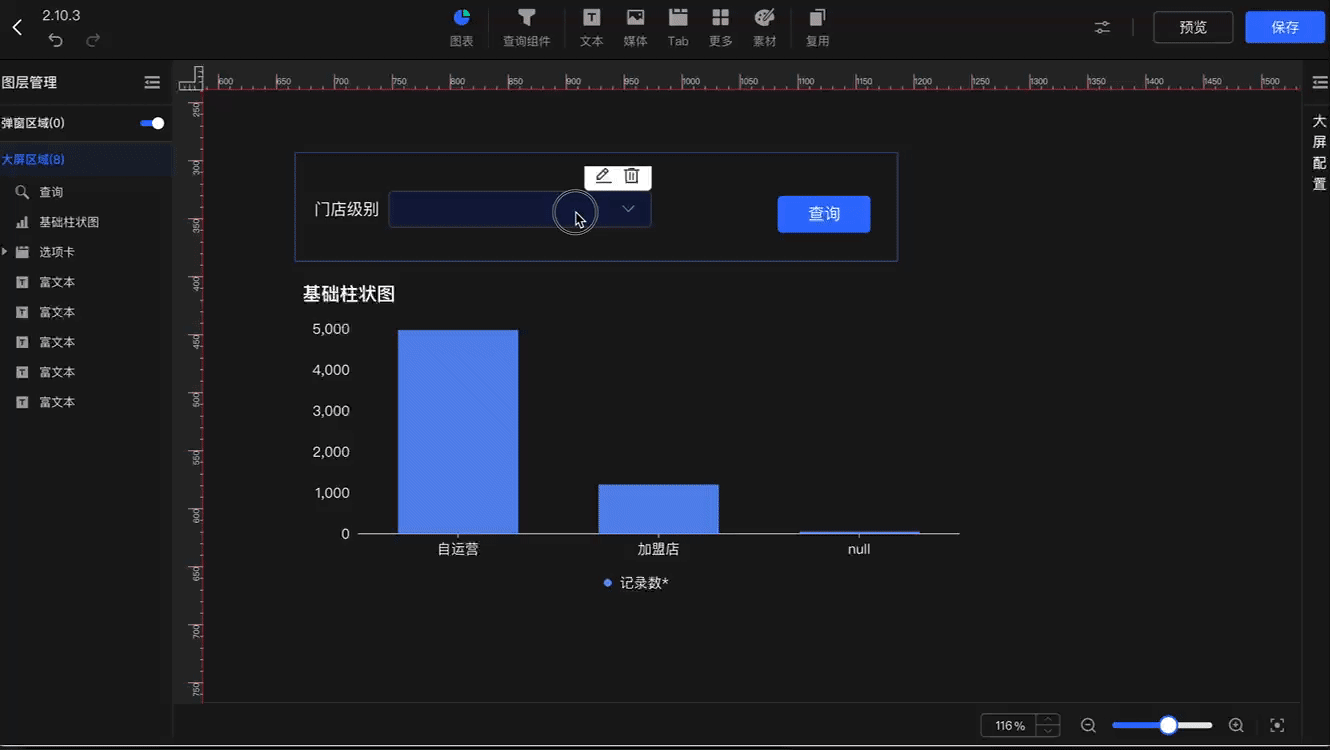Open the 大屏配置 side panel
This screenshot has width=1330, height=750.
tap(1320, 152)
